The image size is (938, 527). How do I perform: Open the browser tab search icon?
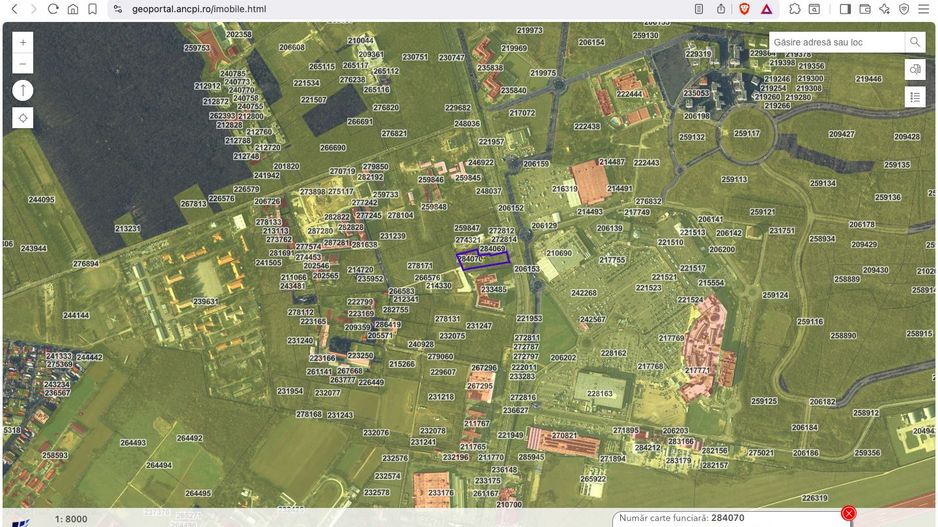pos(814,9)
